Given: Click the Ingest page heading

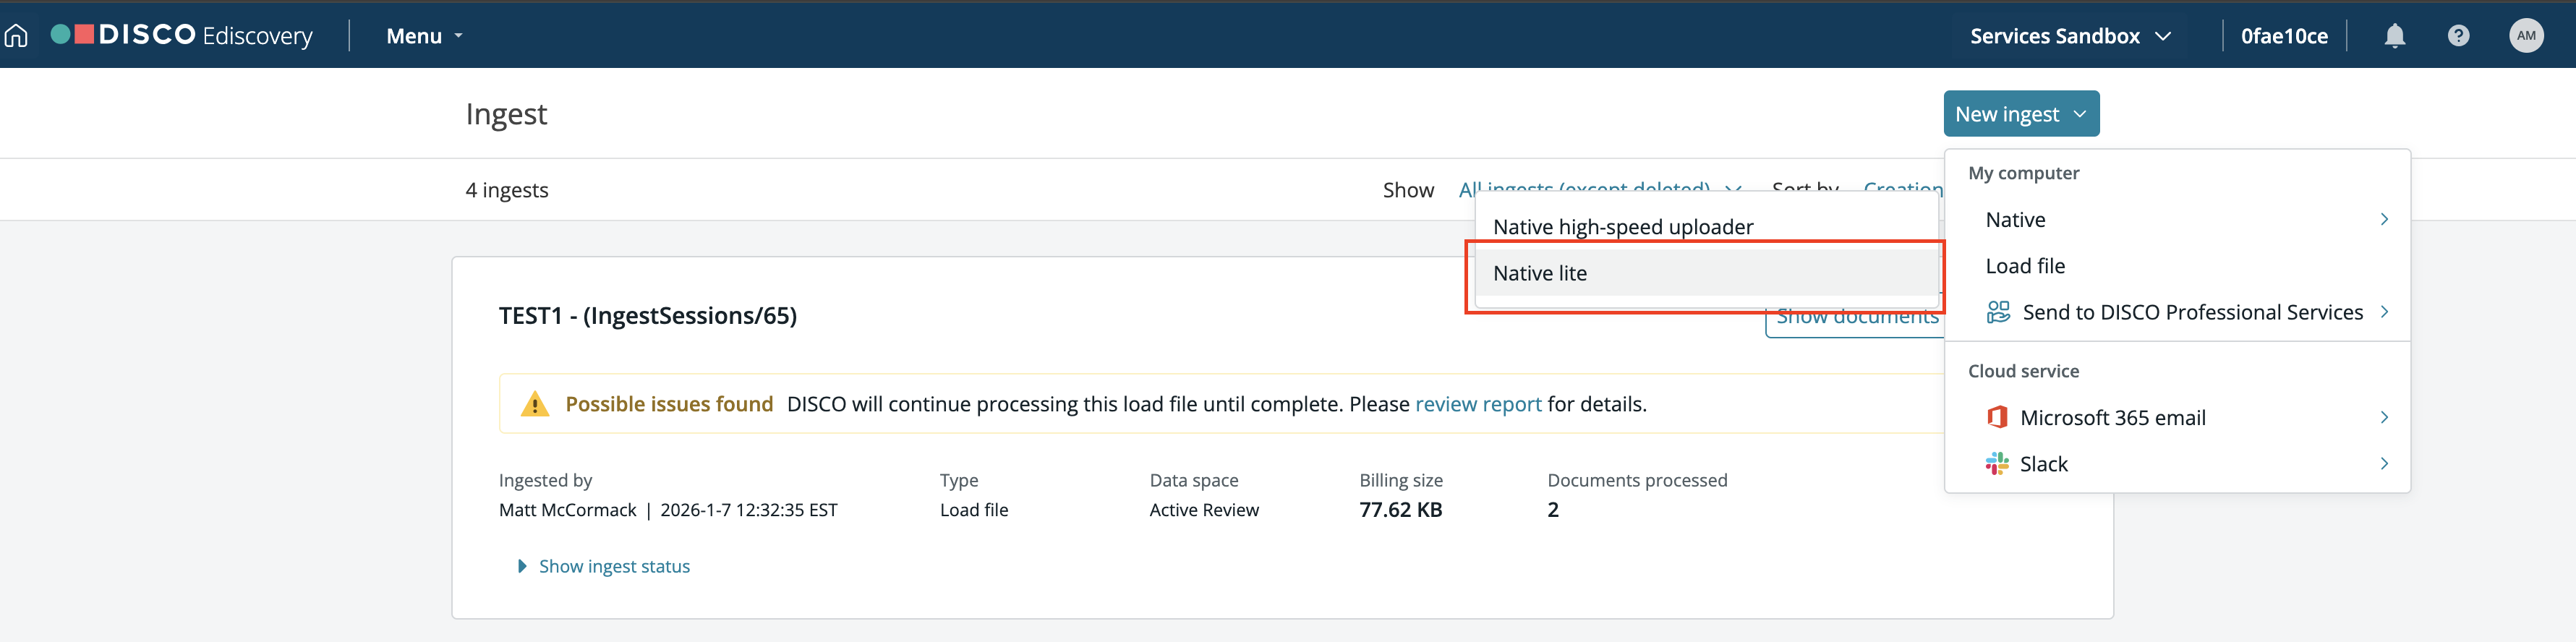Looking at the screenshot, I should click(x=506, y=114).
